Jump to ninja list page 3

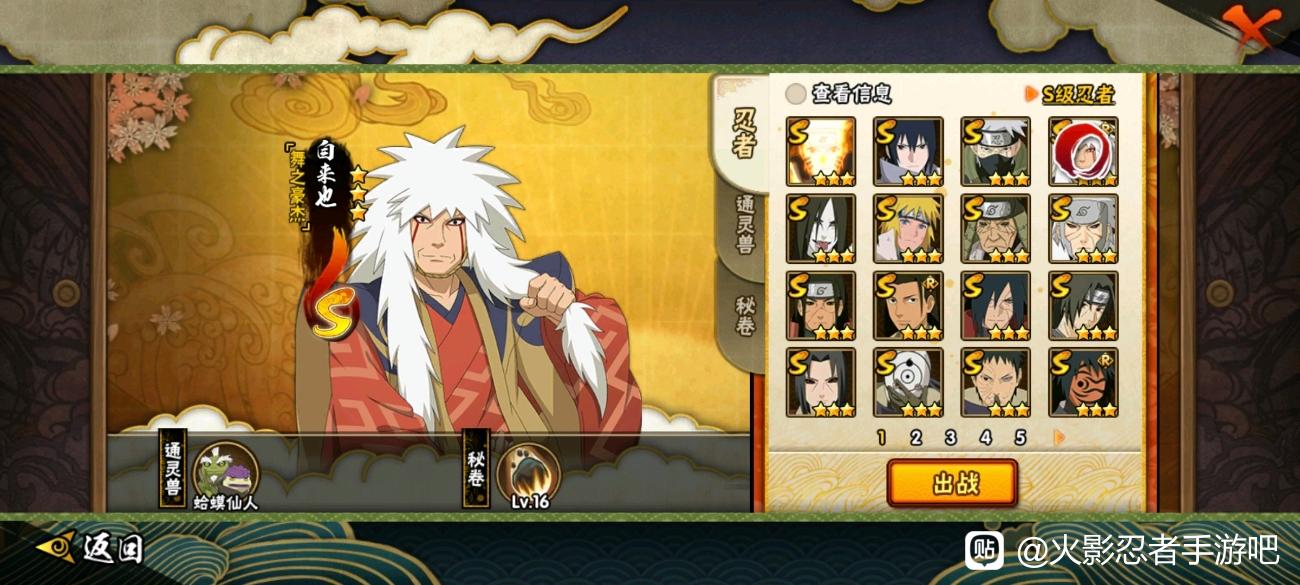pos(950,437)
